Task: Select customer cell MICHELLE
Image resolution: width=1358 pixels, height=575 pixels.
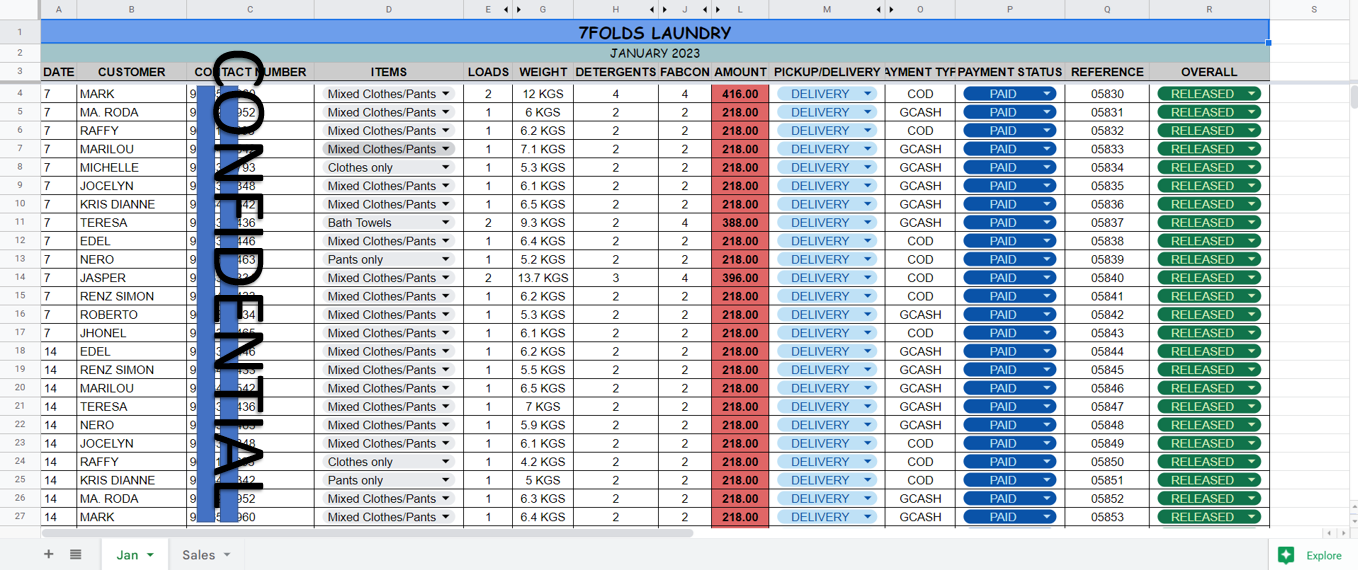Action: pyautogui.click(x=132, y=168)
